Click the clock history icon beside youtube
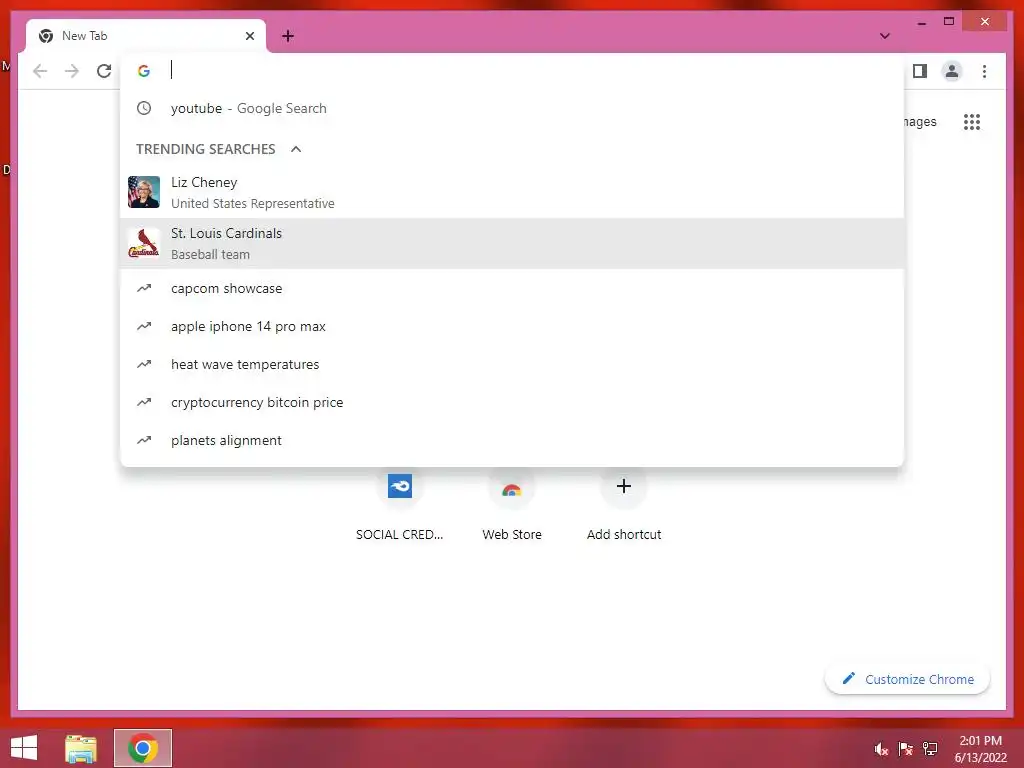Image resolution: width=1024 pixels, height=768 pixels. point(144,108)
